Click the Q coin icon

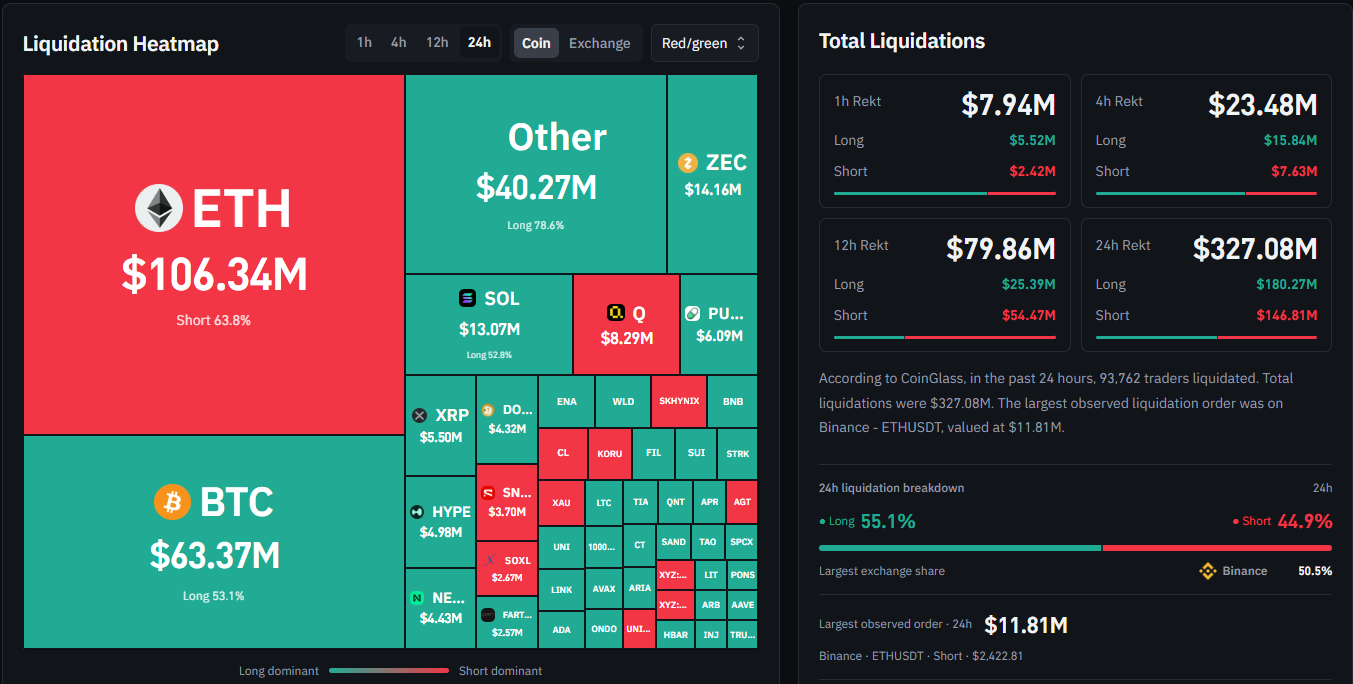coord(615,313)
